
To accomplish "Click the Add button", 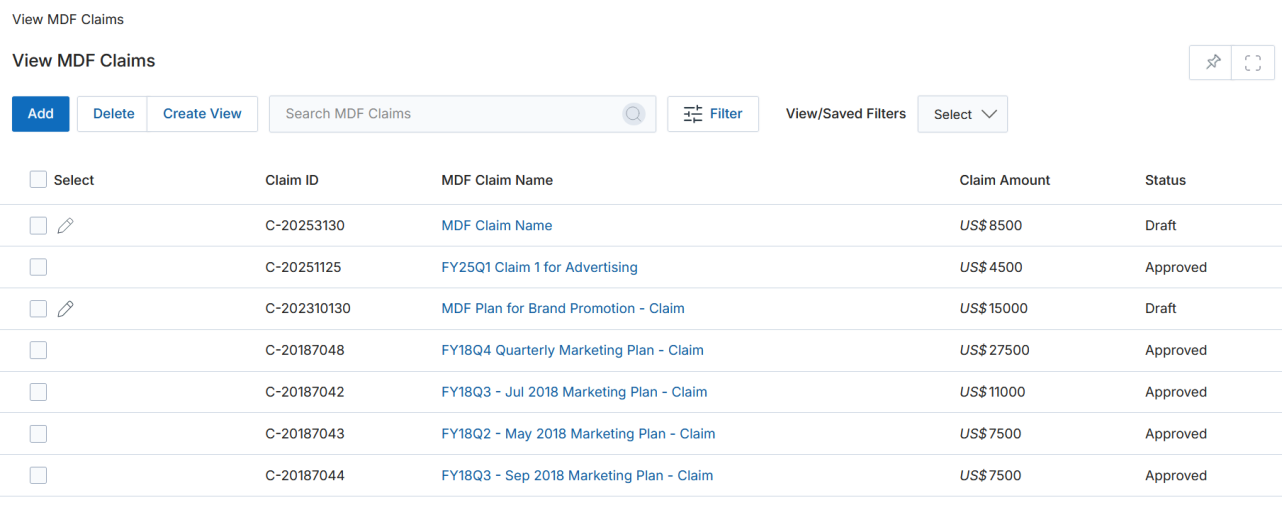I will click(41, 114).
